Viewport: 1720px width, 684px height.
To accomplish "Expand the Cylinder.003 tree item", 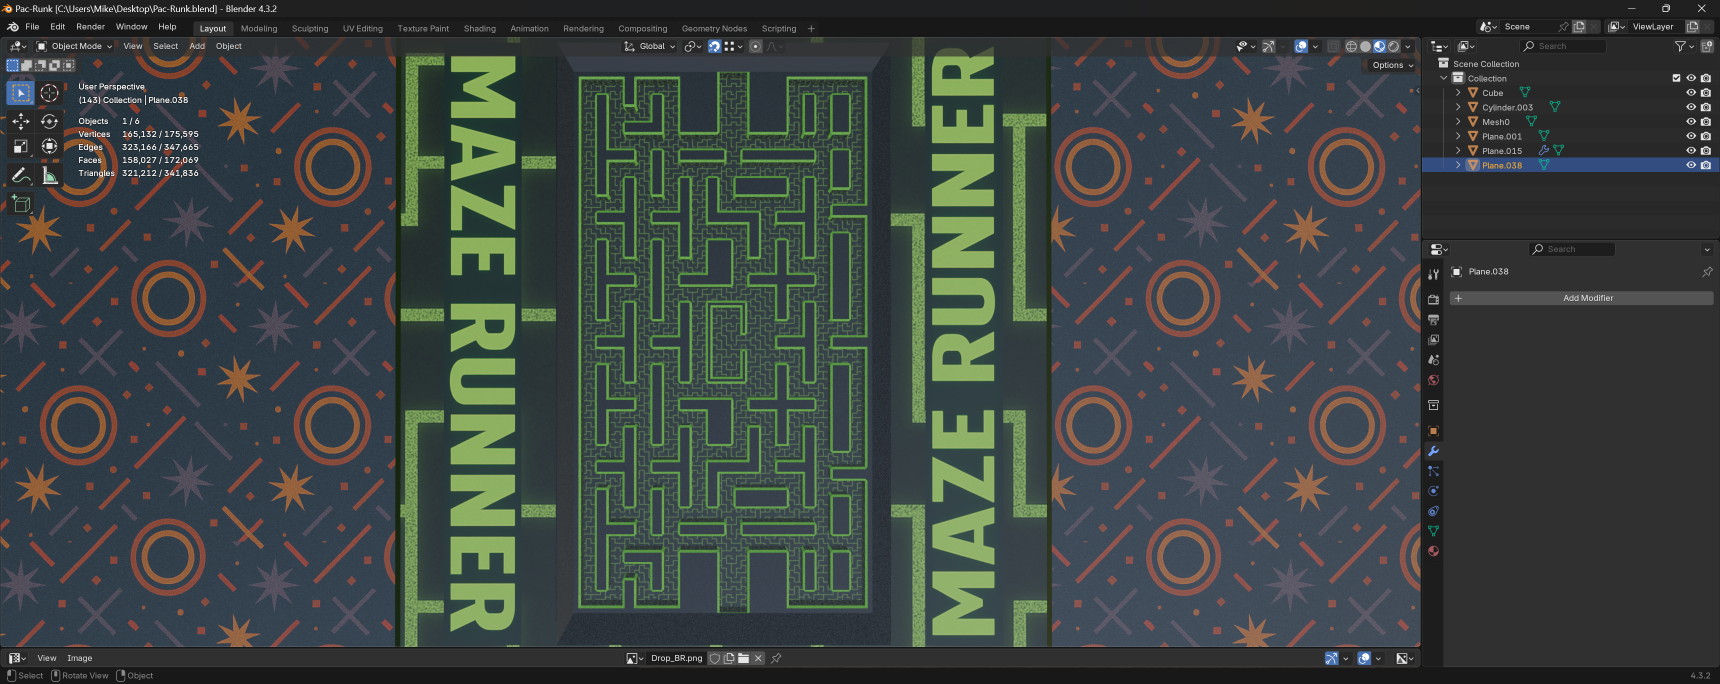I will (x=1458, y=107).
